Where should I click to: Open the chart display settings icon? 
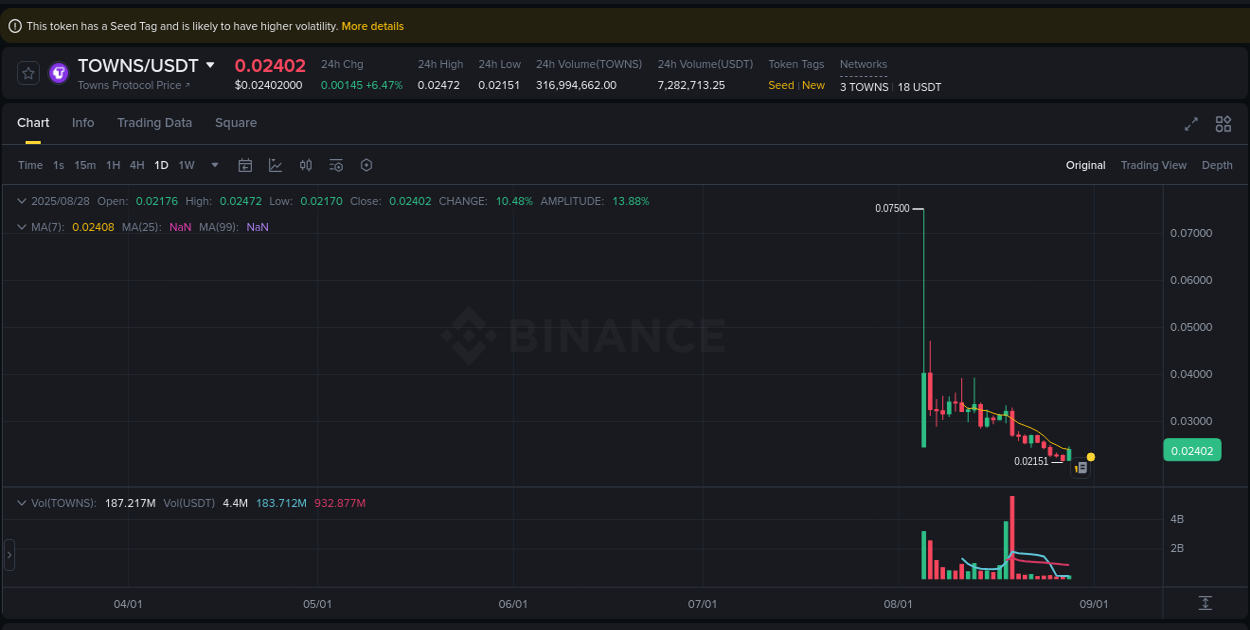(336, 165)
